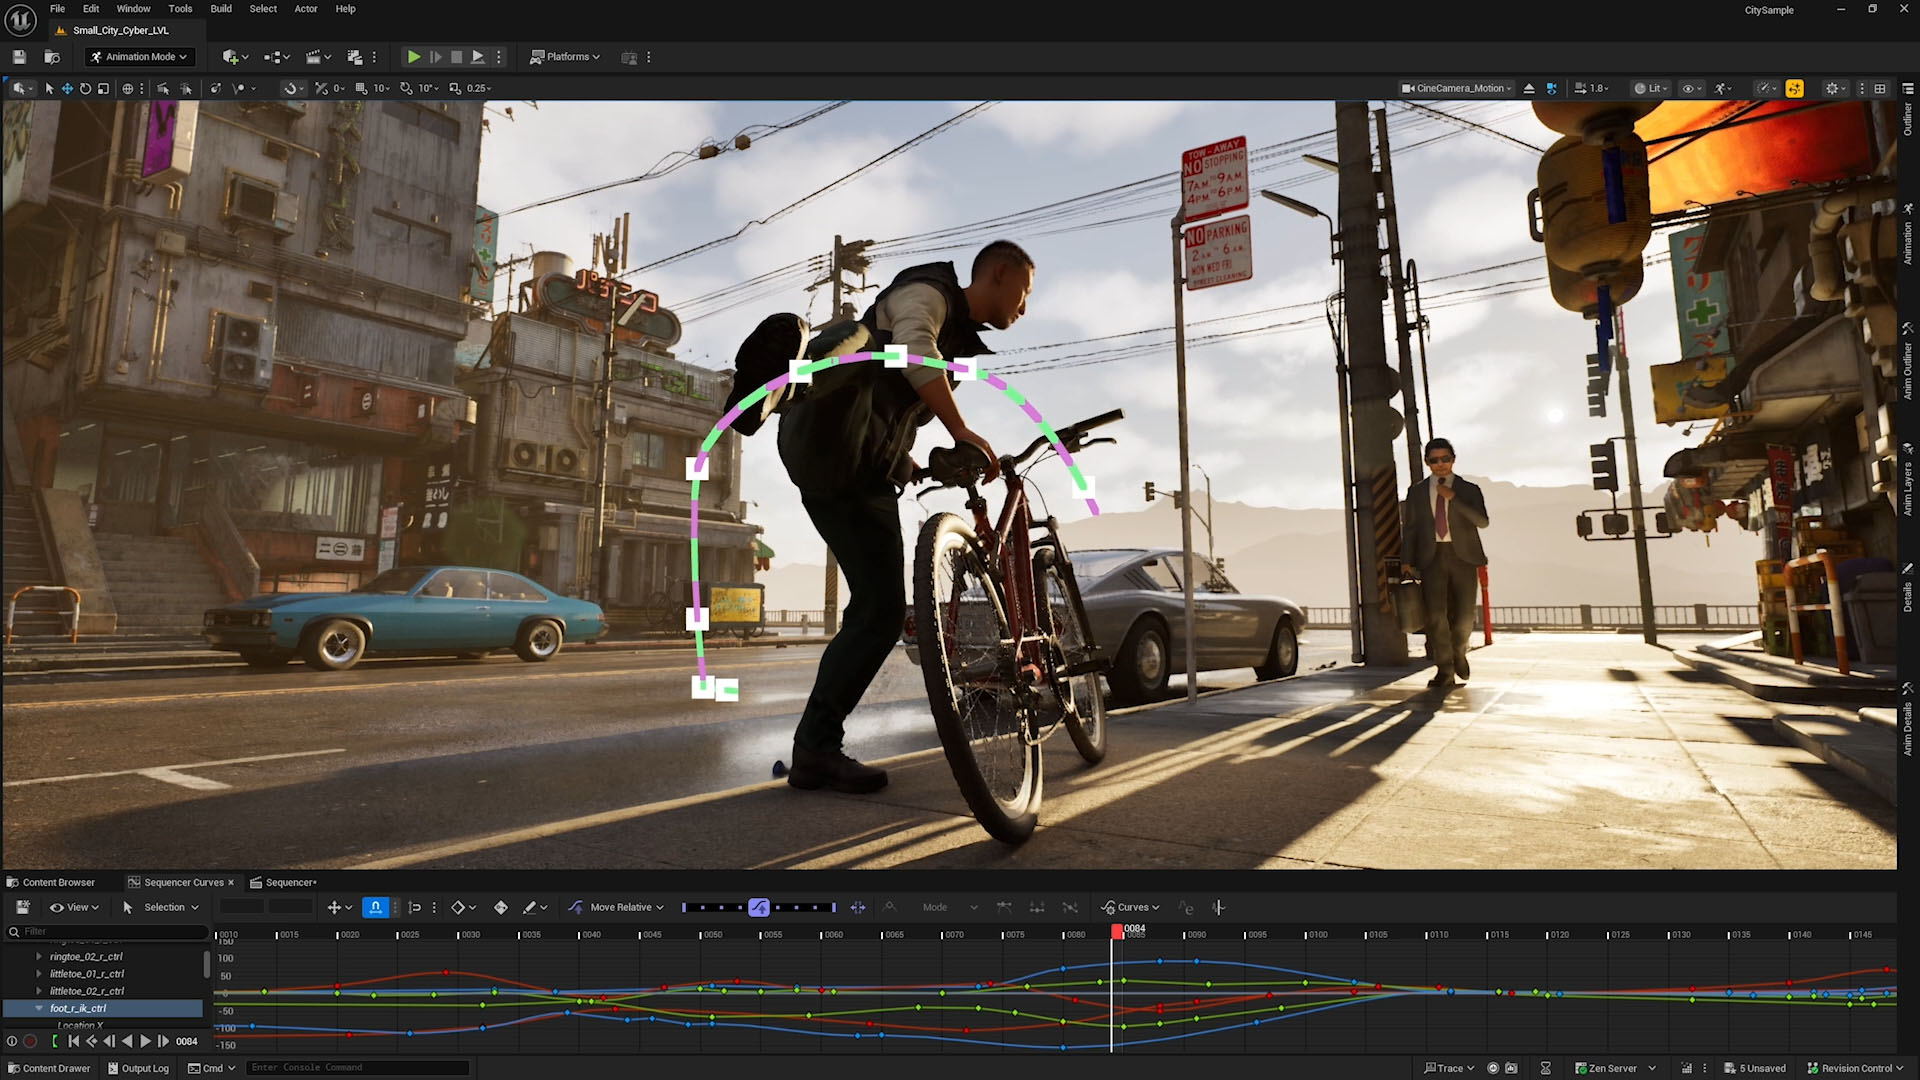Click the green Play in Editor button

point(413,57)
